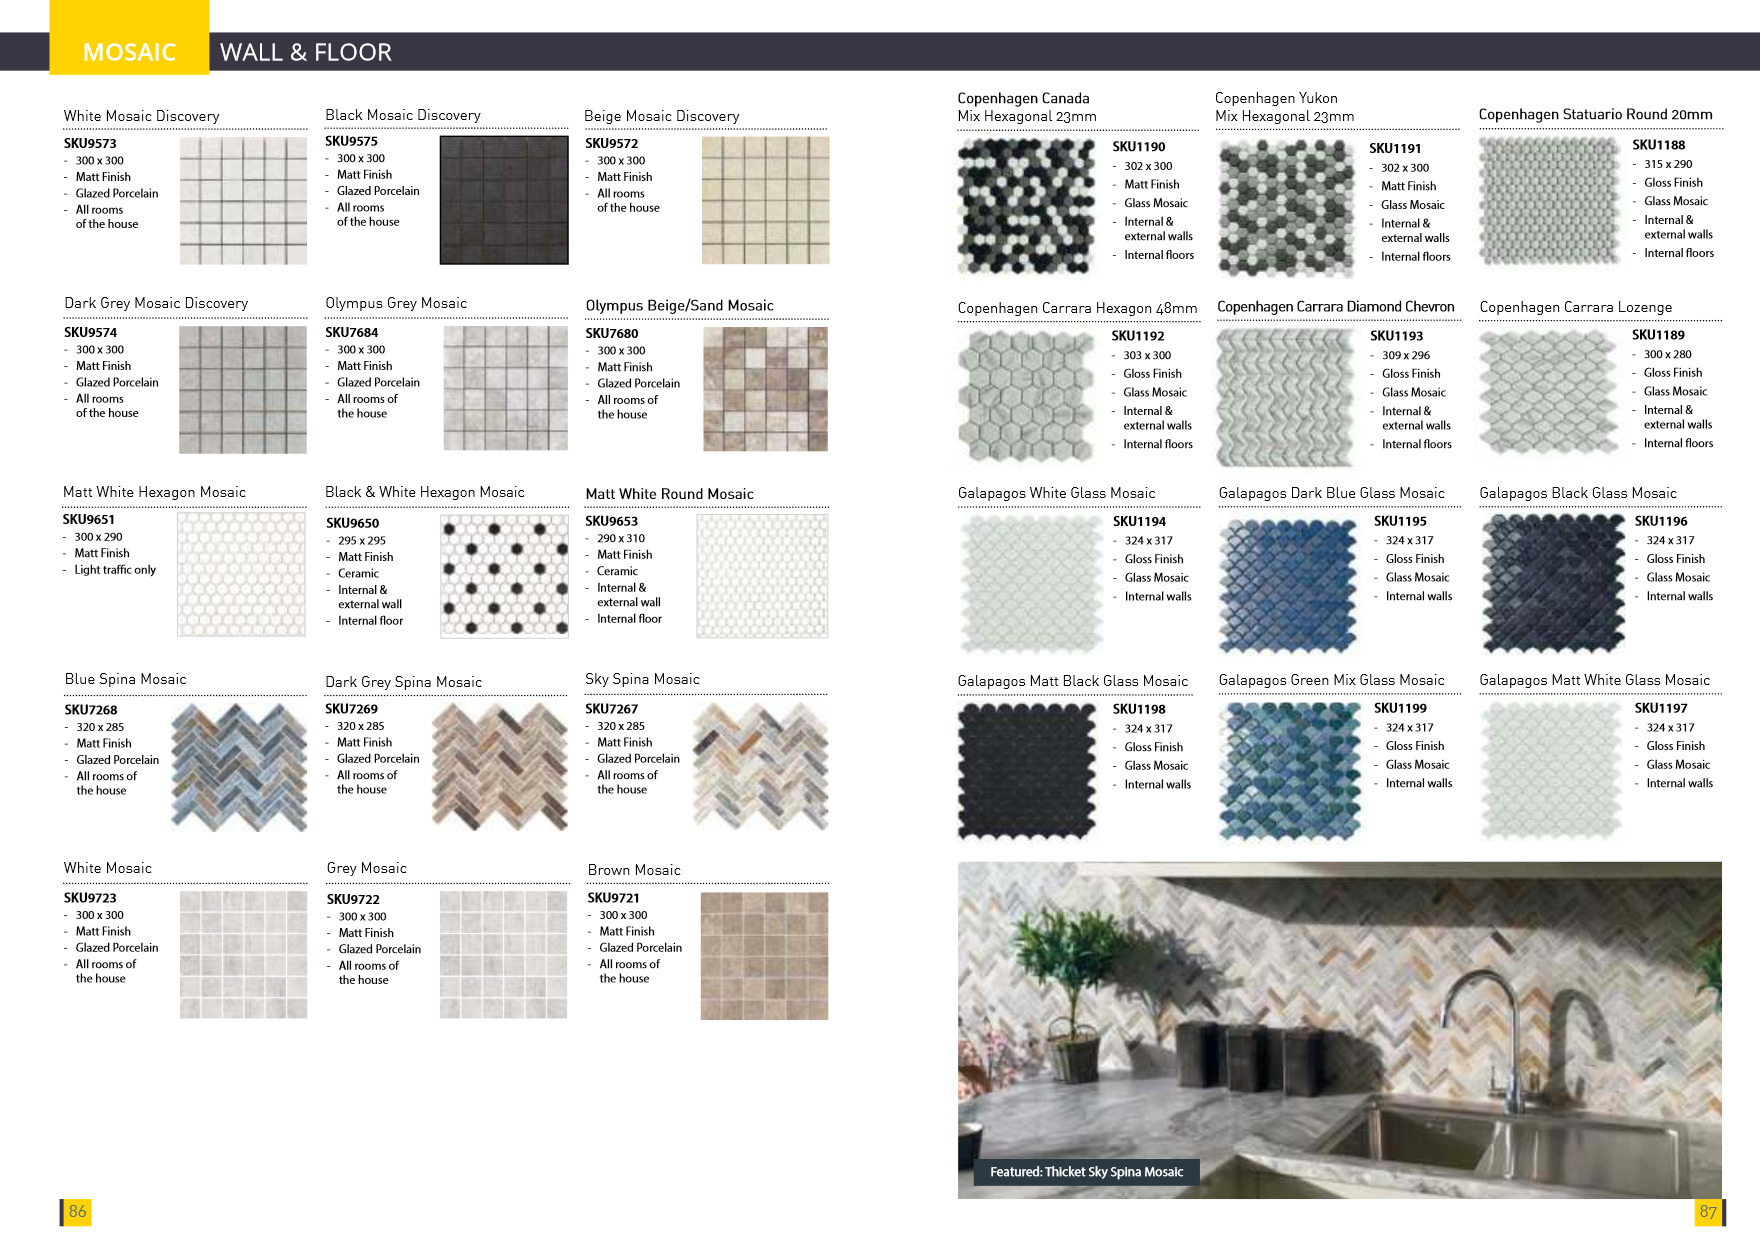Select the SKU1190 product code
Image resolution: width=1760 pixels, height=1237 pixels.
(1137, 146)
